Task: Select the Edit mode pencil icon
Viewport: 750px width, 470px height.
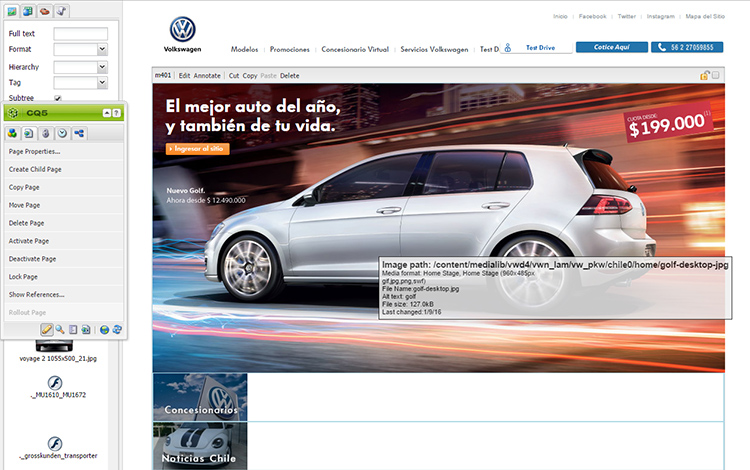Action: point(46,329)
